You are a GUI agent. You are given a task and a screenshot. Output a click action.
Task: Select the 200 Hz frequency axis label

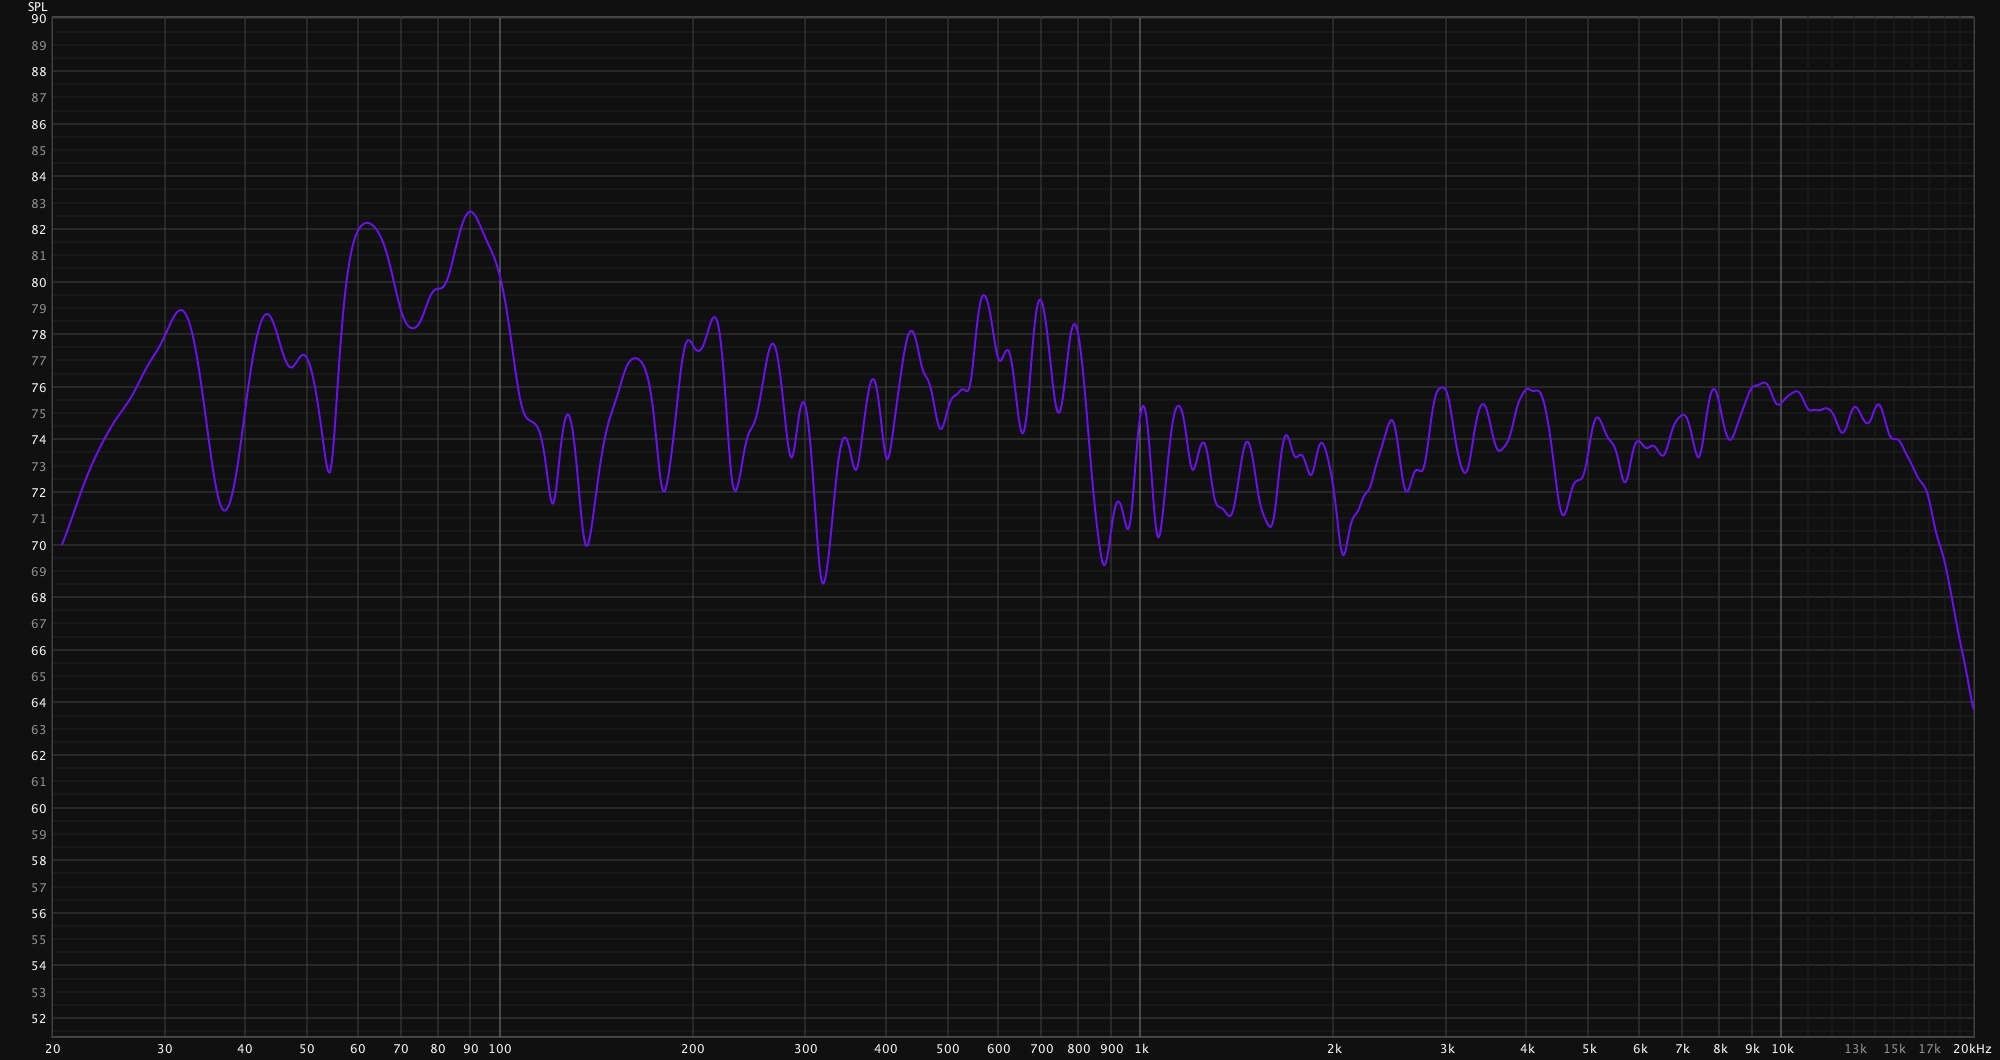click(x=693, y=1049)
